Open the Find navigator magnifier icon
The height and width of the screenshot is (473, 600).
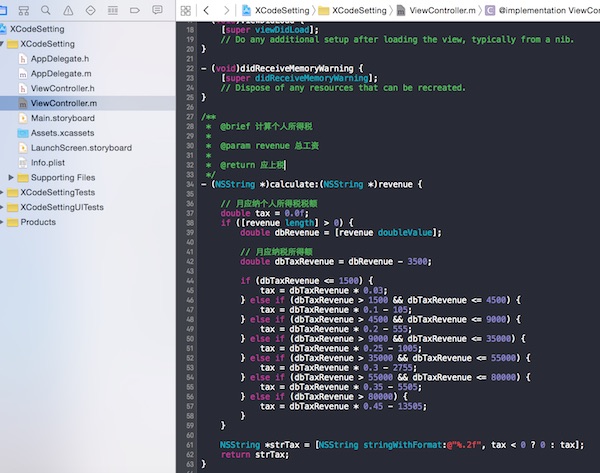tap(44, 10)
